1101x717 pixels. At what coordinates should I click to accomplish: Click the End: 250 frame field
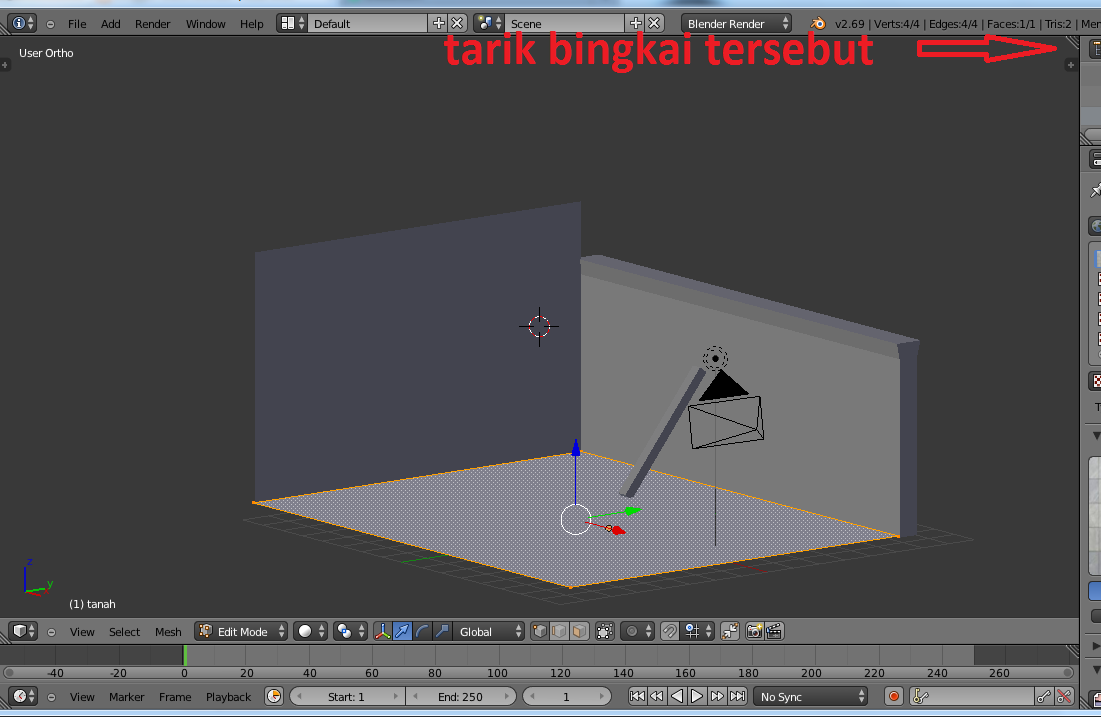point(461,696)
